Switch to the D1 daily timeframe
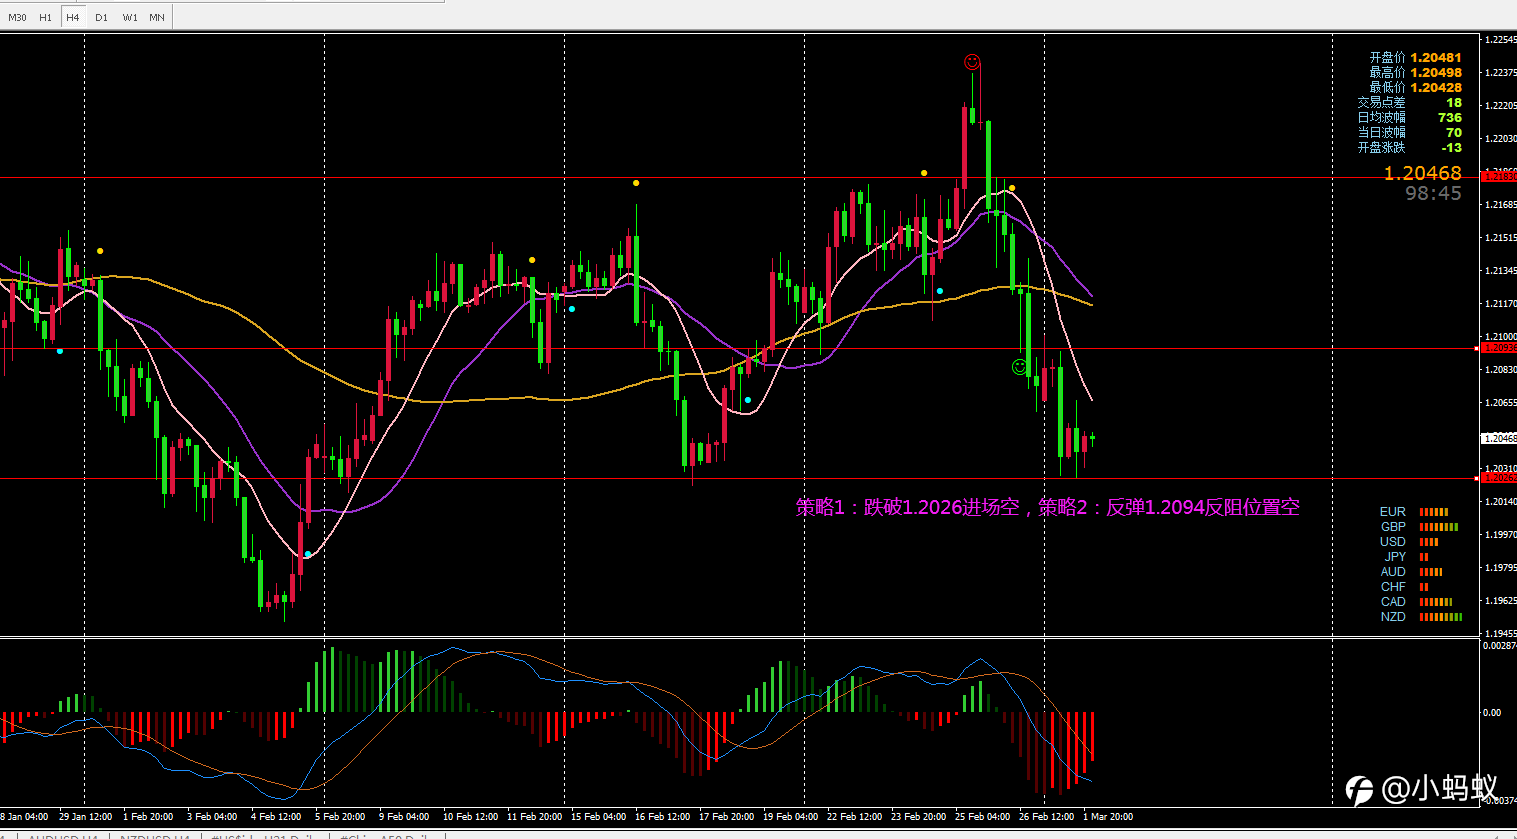Screen dimensions: 1517x839 pos(101,17)
